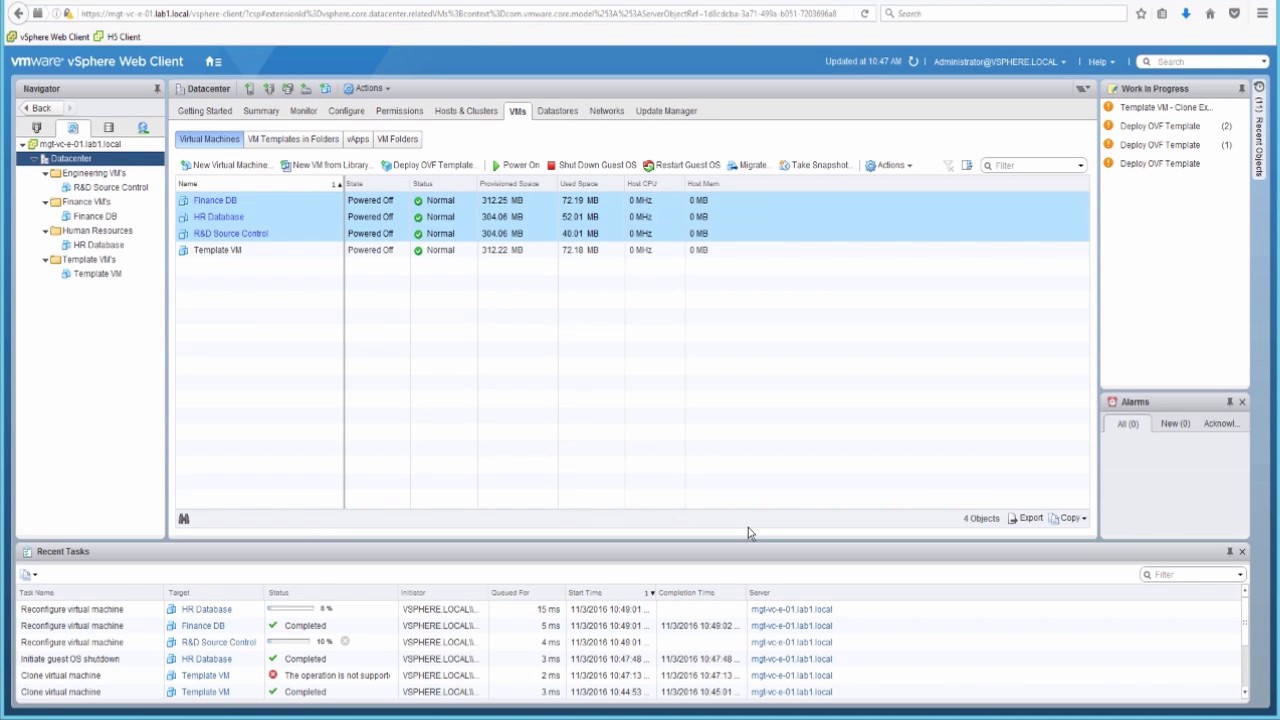Screen dimensions: 1280x720
Task: Cancel the R&D Source Control reconfigure task
Action: pos(345,642)
